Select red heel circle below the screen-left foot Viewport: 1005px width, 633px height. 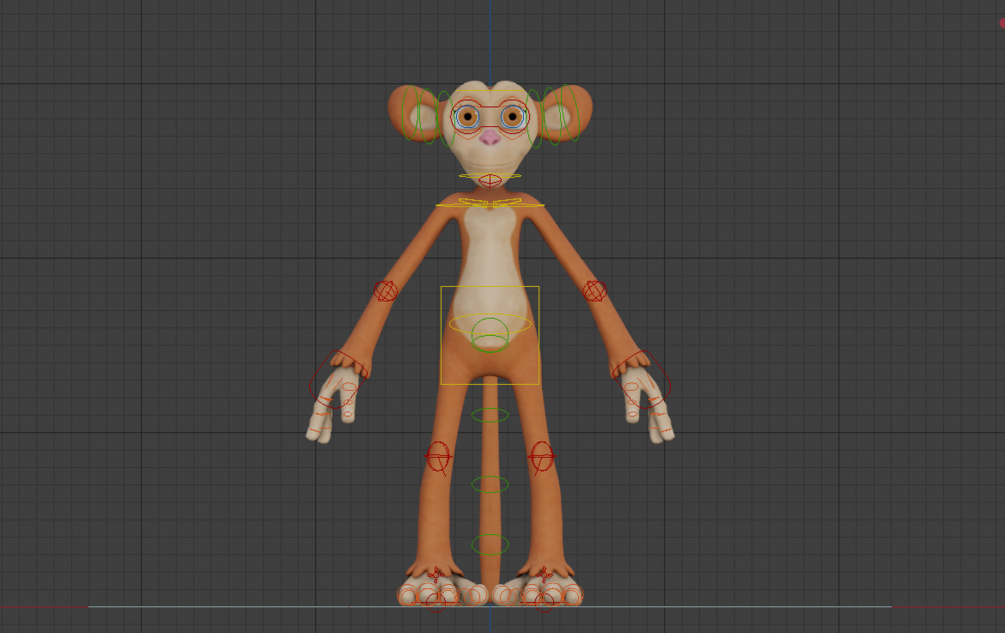tap(436, 602)
